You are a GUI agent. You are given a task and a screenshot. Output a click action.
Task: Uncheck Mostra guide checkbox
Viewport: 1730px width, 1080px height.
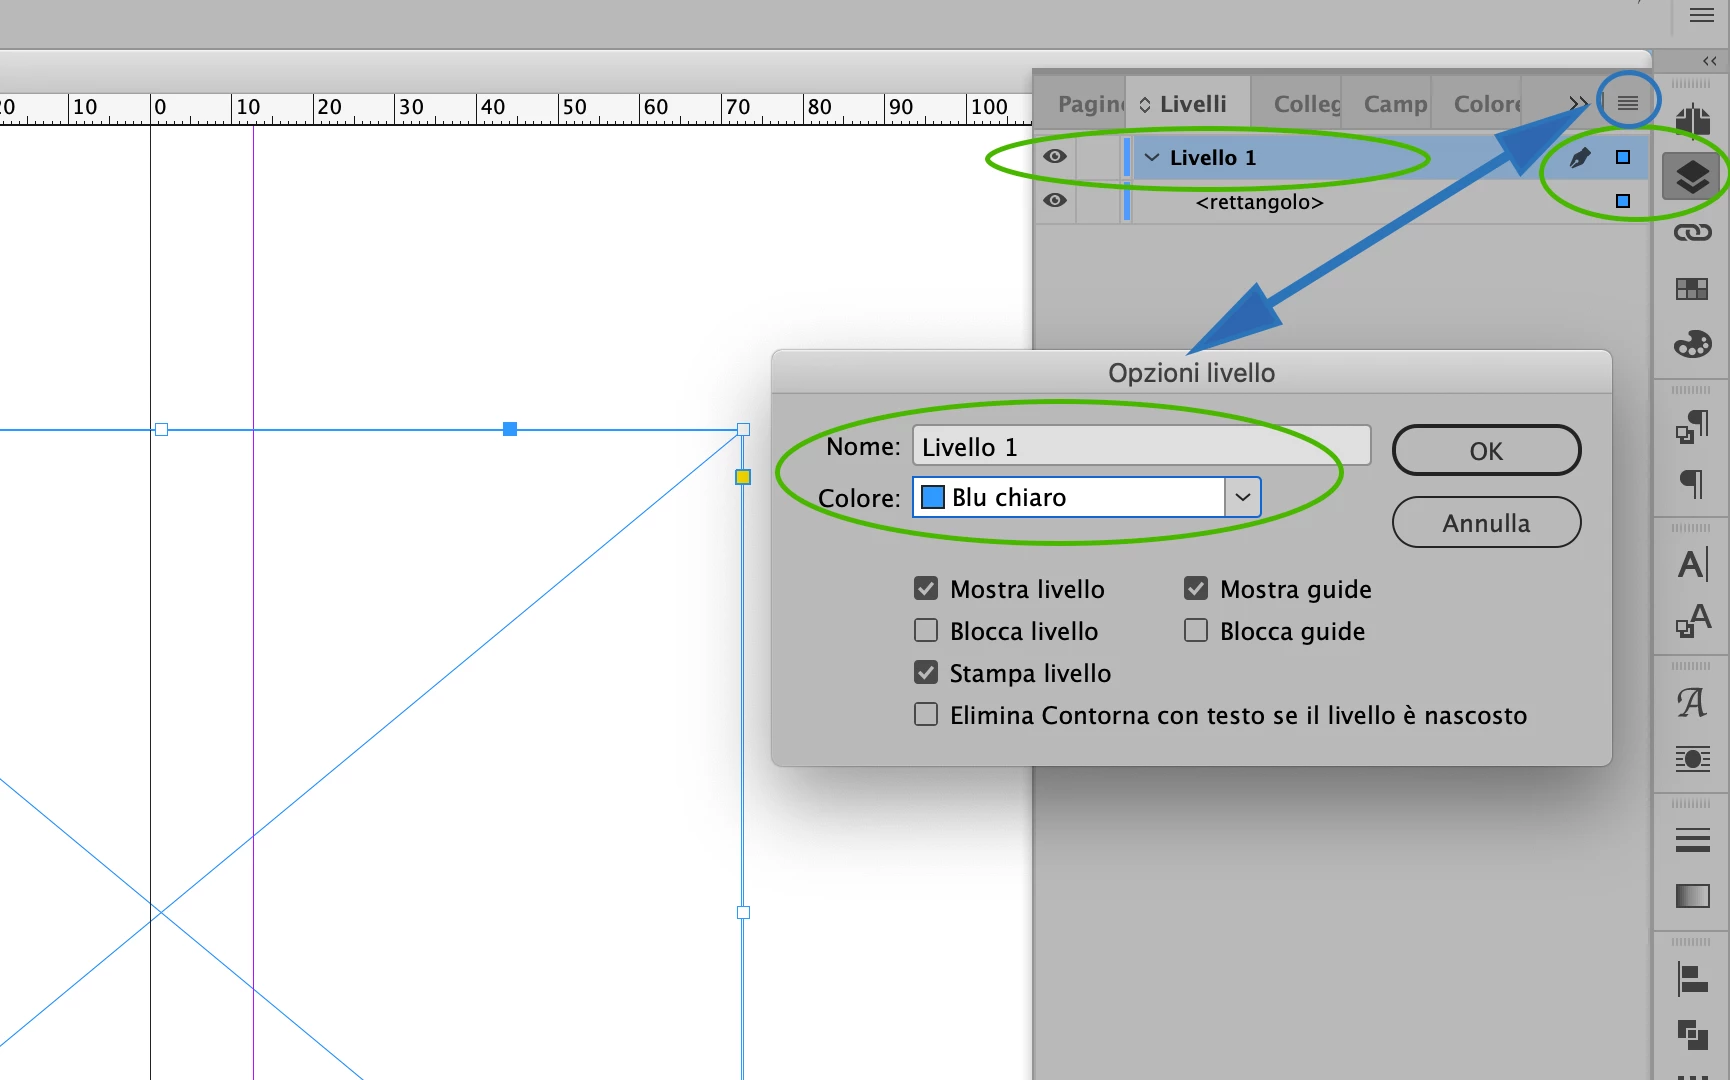point(1196,589)
